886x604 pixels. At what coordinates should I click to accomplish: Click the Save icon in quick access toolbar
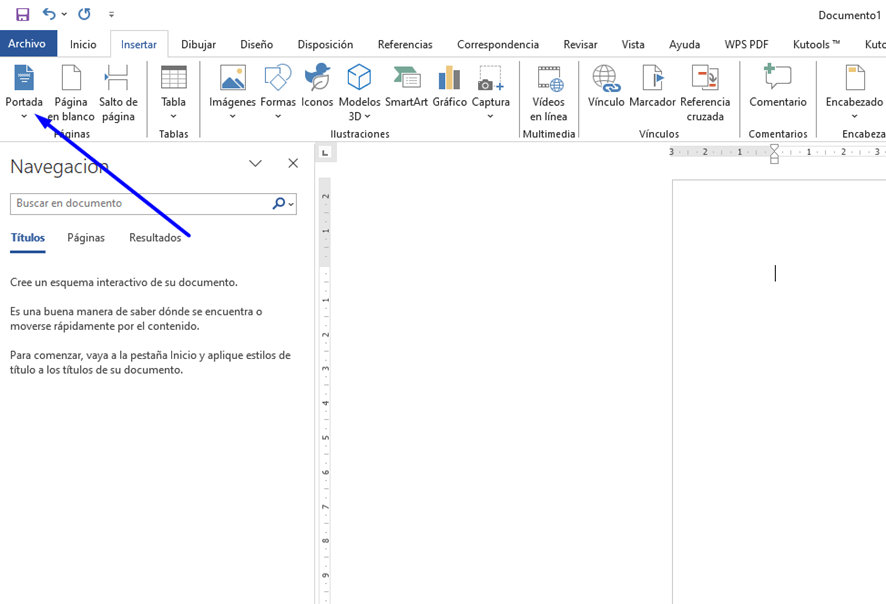[x=22, y=14]
